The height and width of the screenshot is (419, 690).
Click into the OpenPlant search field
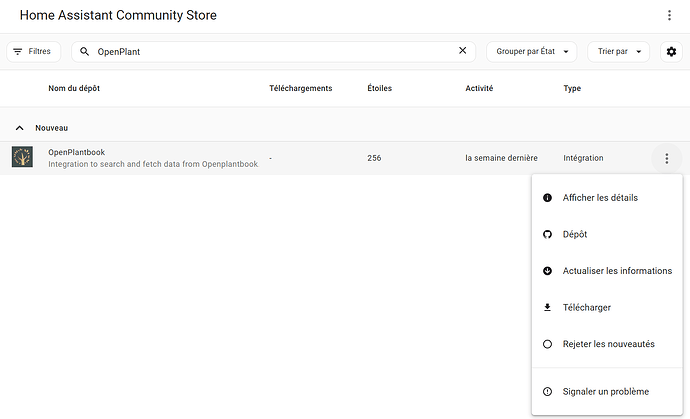[x=270, y=51]
